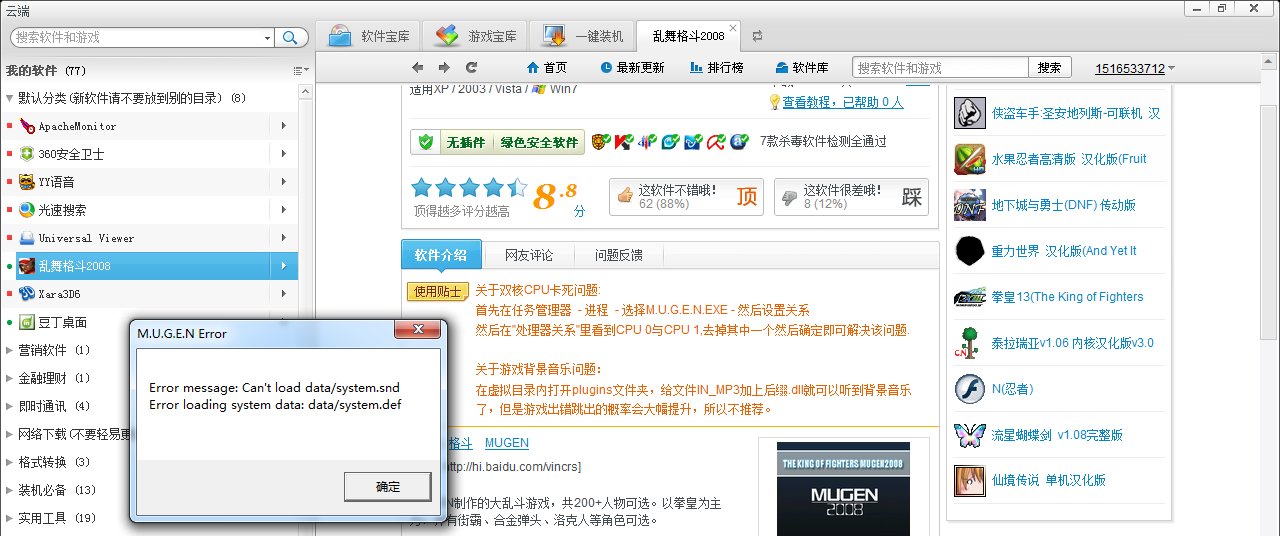Click the 搜索 button
Image resolution: width=1280 pixels, height=536 pixels.
(1049, 68)
